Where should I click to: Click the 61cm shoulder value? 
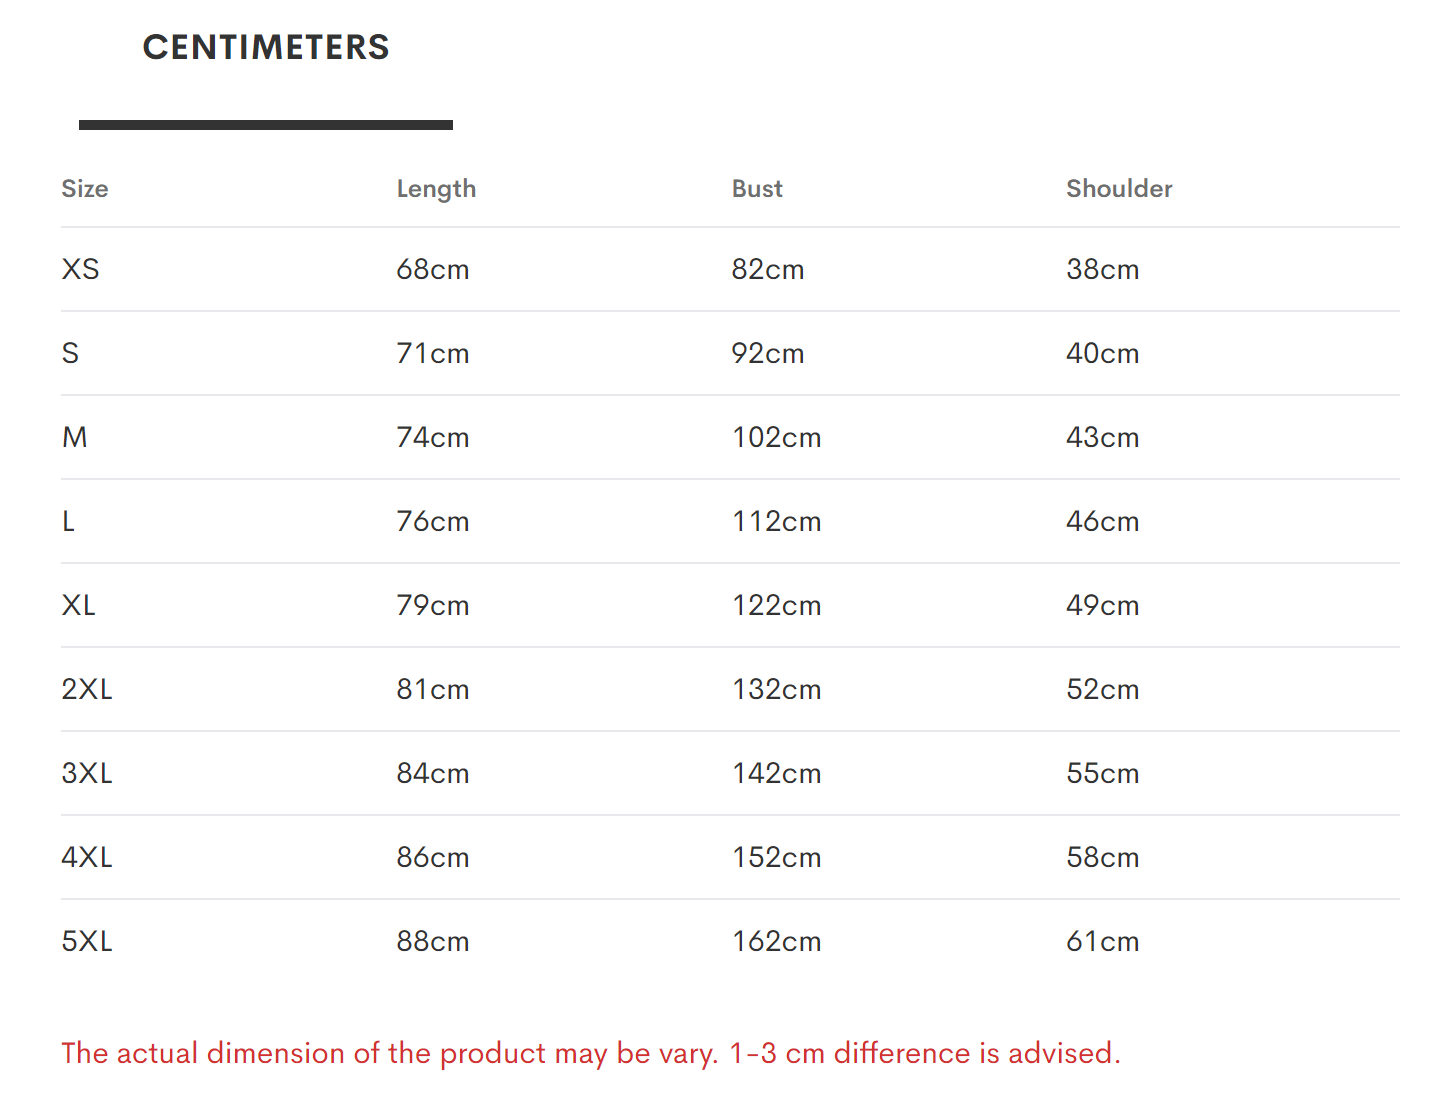1103,942
